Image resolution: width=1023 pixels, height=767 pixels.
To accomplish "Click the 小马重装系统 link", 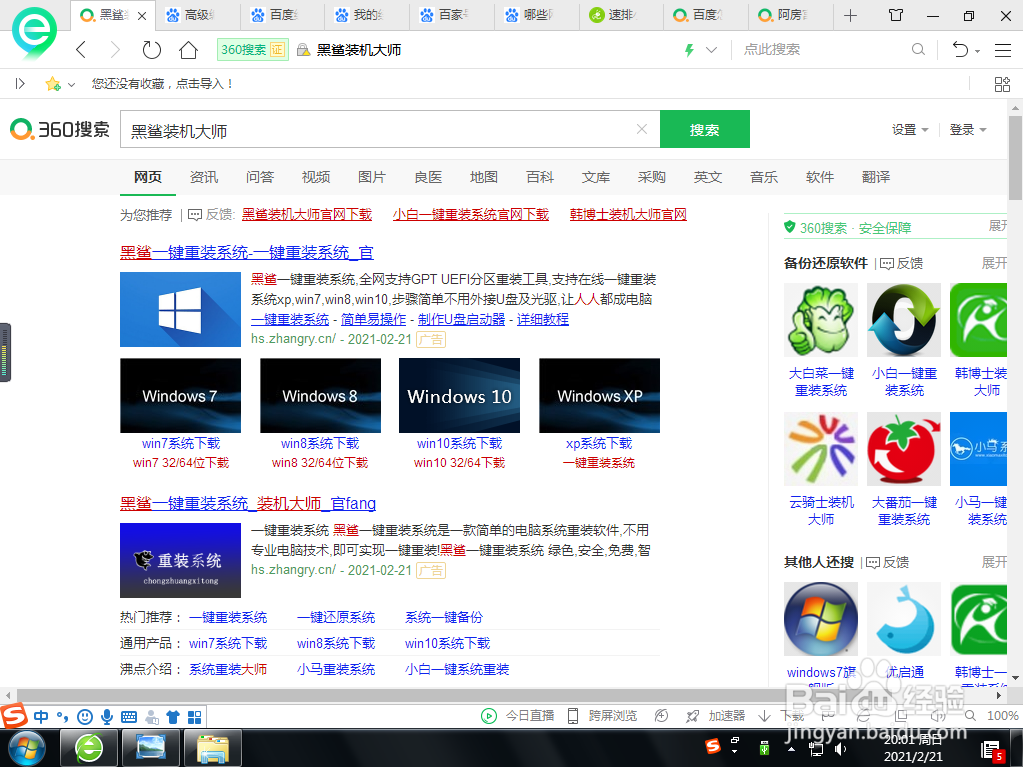I will click(x=336, y=669).
